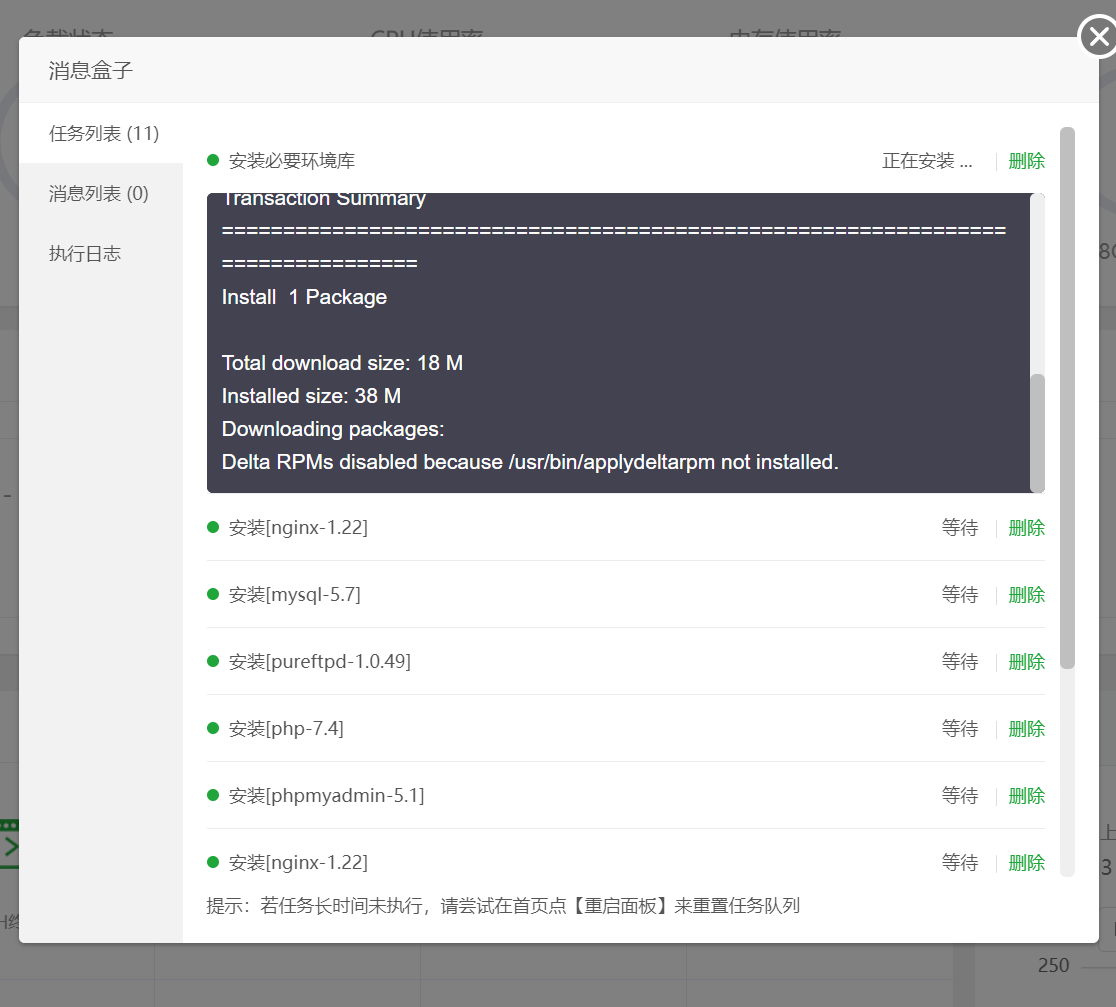Click the 重启面板 hint text at bottom
Image resolution: width=1116 pixels, height=1007 pixels.
pyautogui.click(x=621, y=906)
